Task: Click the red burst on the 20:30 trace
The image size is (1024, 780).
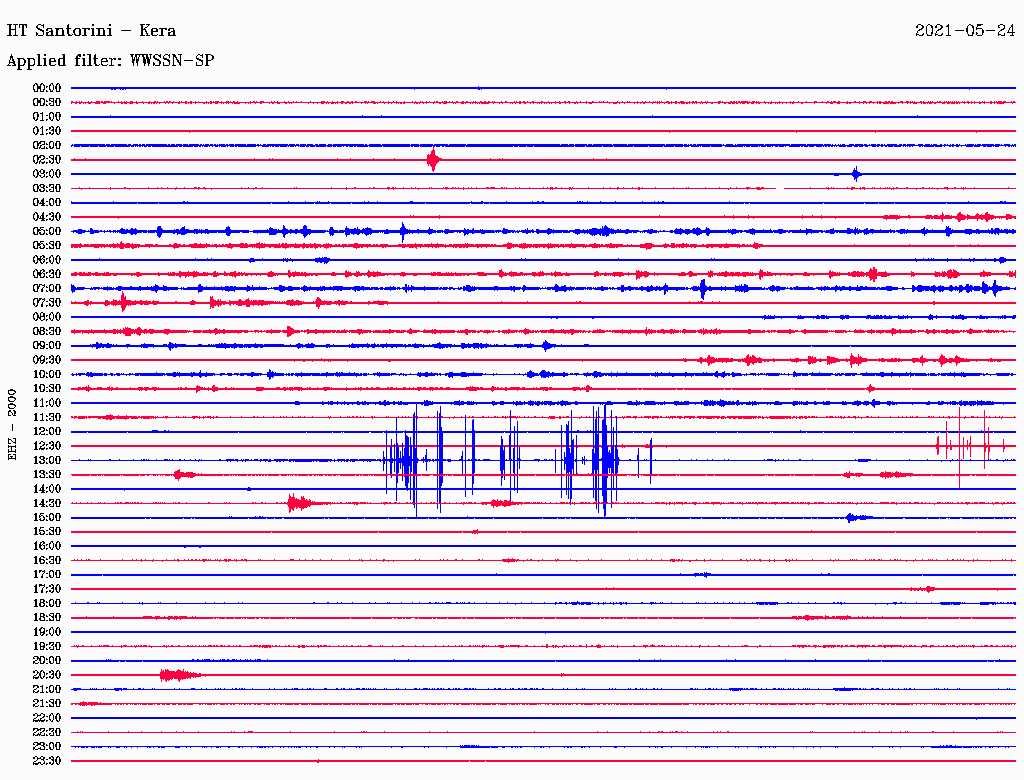Action: point(180,675)
